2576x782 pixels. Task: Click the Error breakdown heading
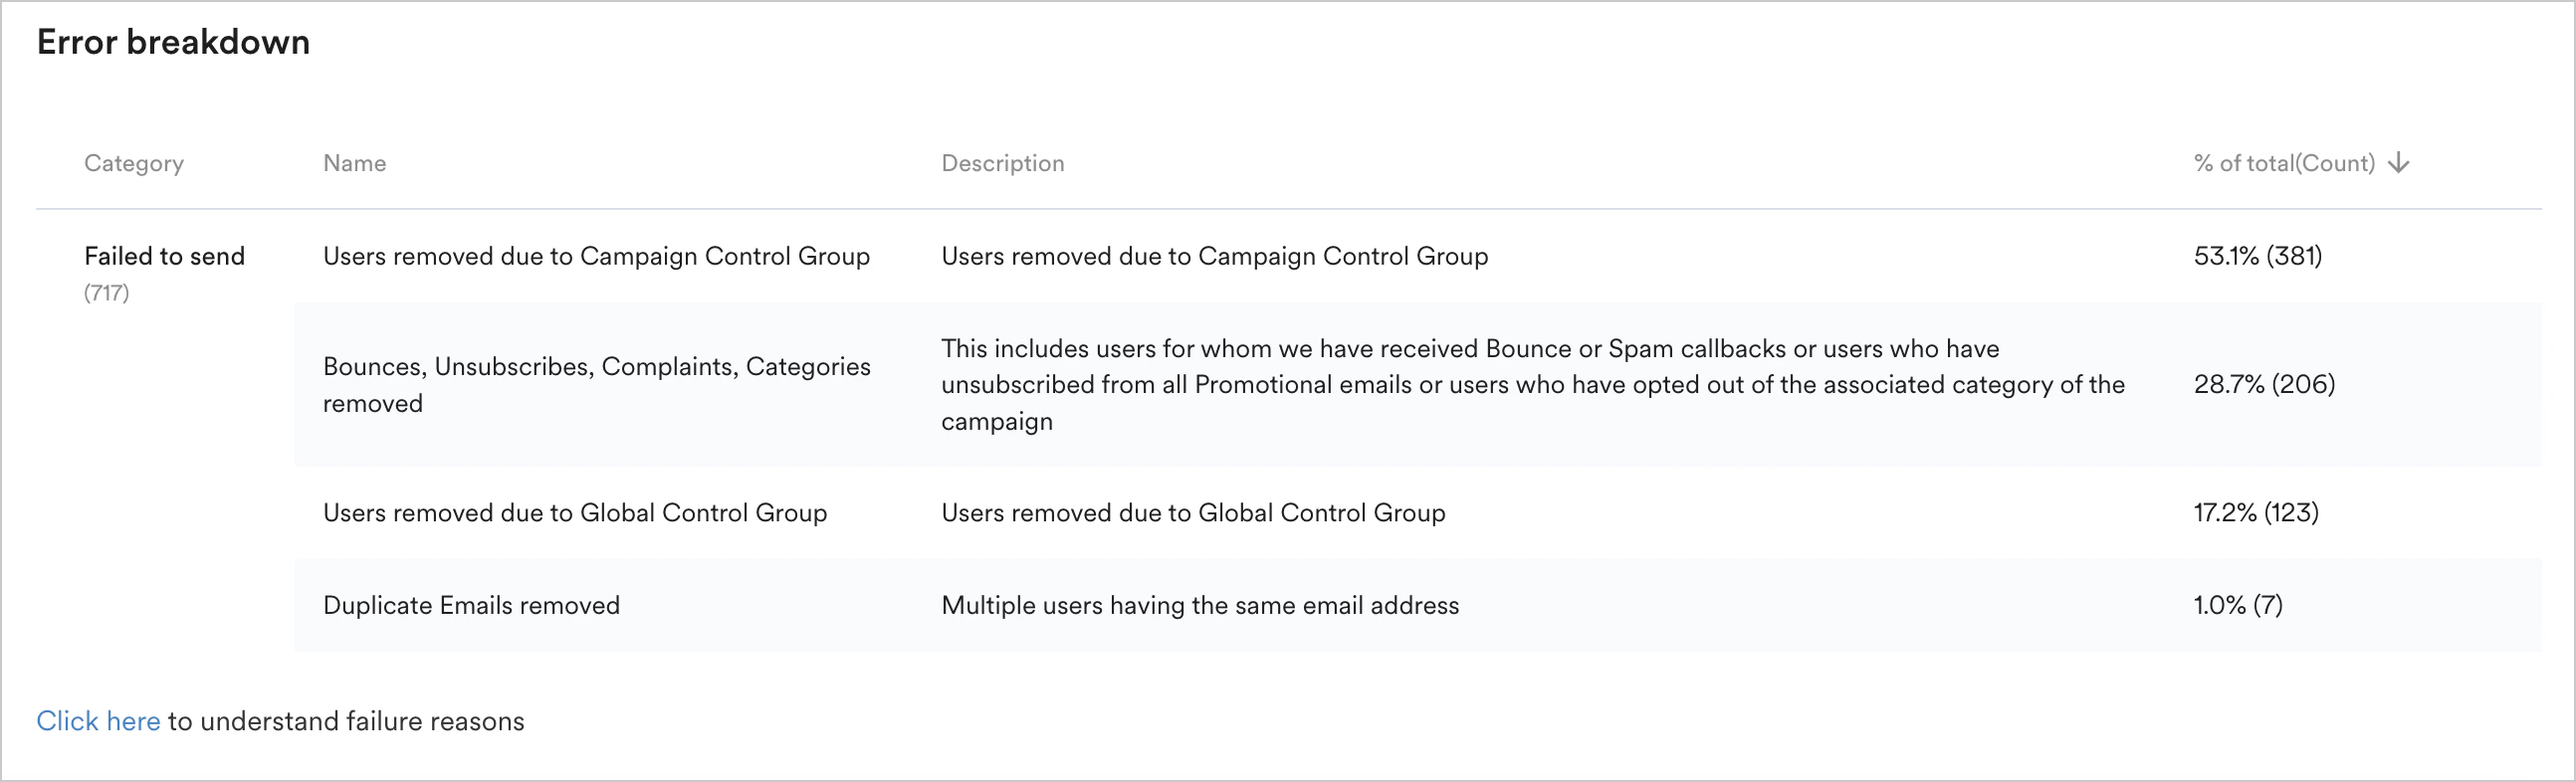click(x=173, y=42)
